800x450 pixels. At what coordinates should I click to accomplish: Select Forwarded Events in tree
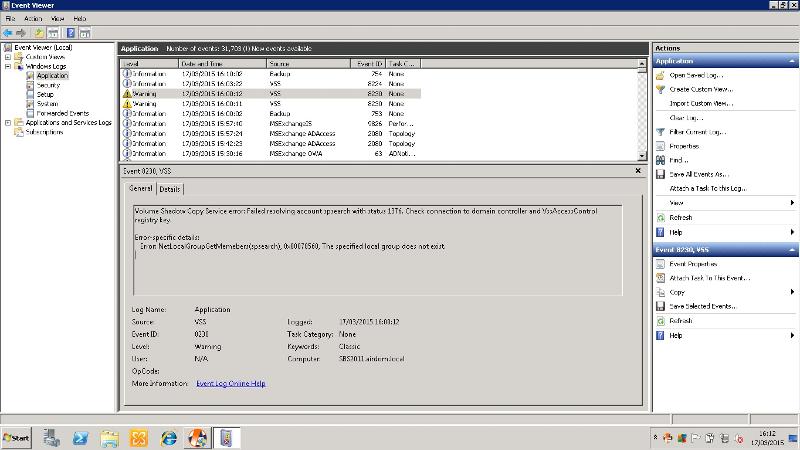(x=62, y=113)
